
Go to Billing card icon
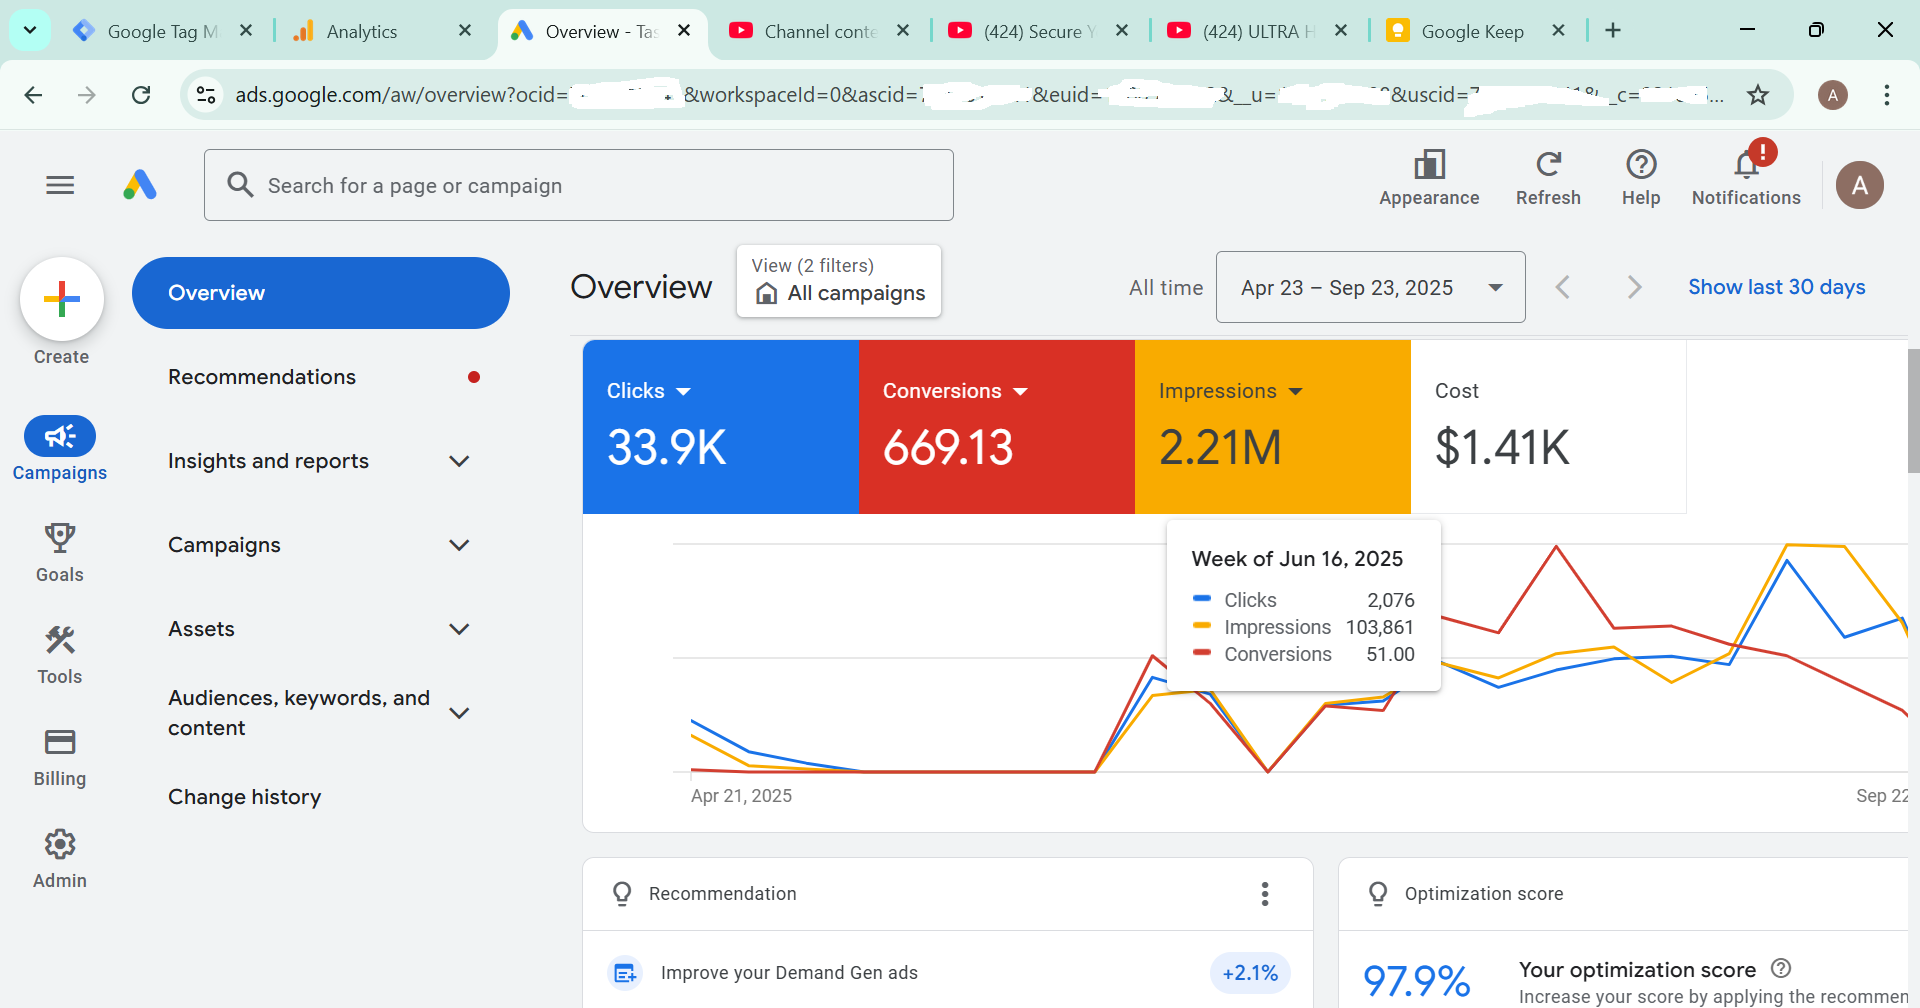[60, 742]
